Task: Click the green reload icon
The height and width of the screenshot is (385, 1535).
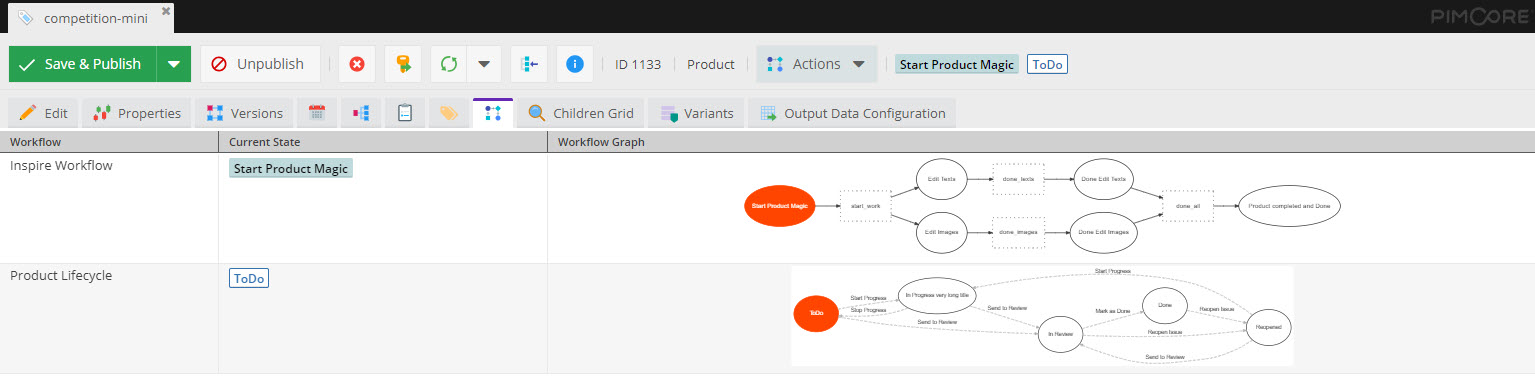Action: pos(449,64)
